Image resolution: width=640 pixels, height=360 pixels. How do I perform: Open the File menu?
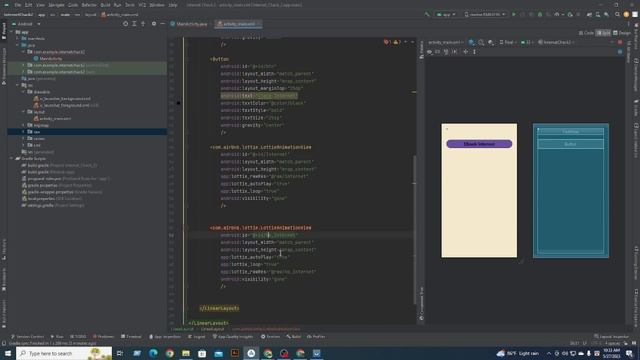pos(18,5)
